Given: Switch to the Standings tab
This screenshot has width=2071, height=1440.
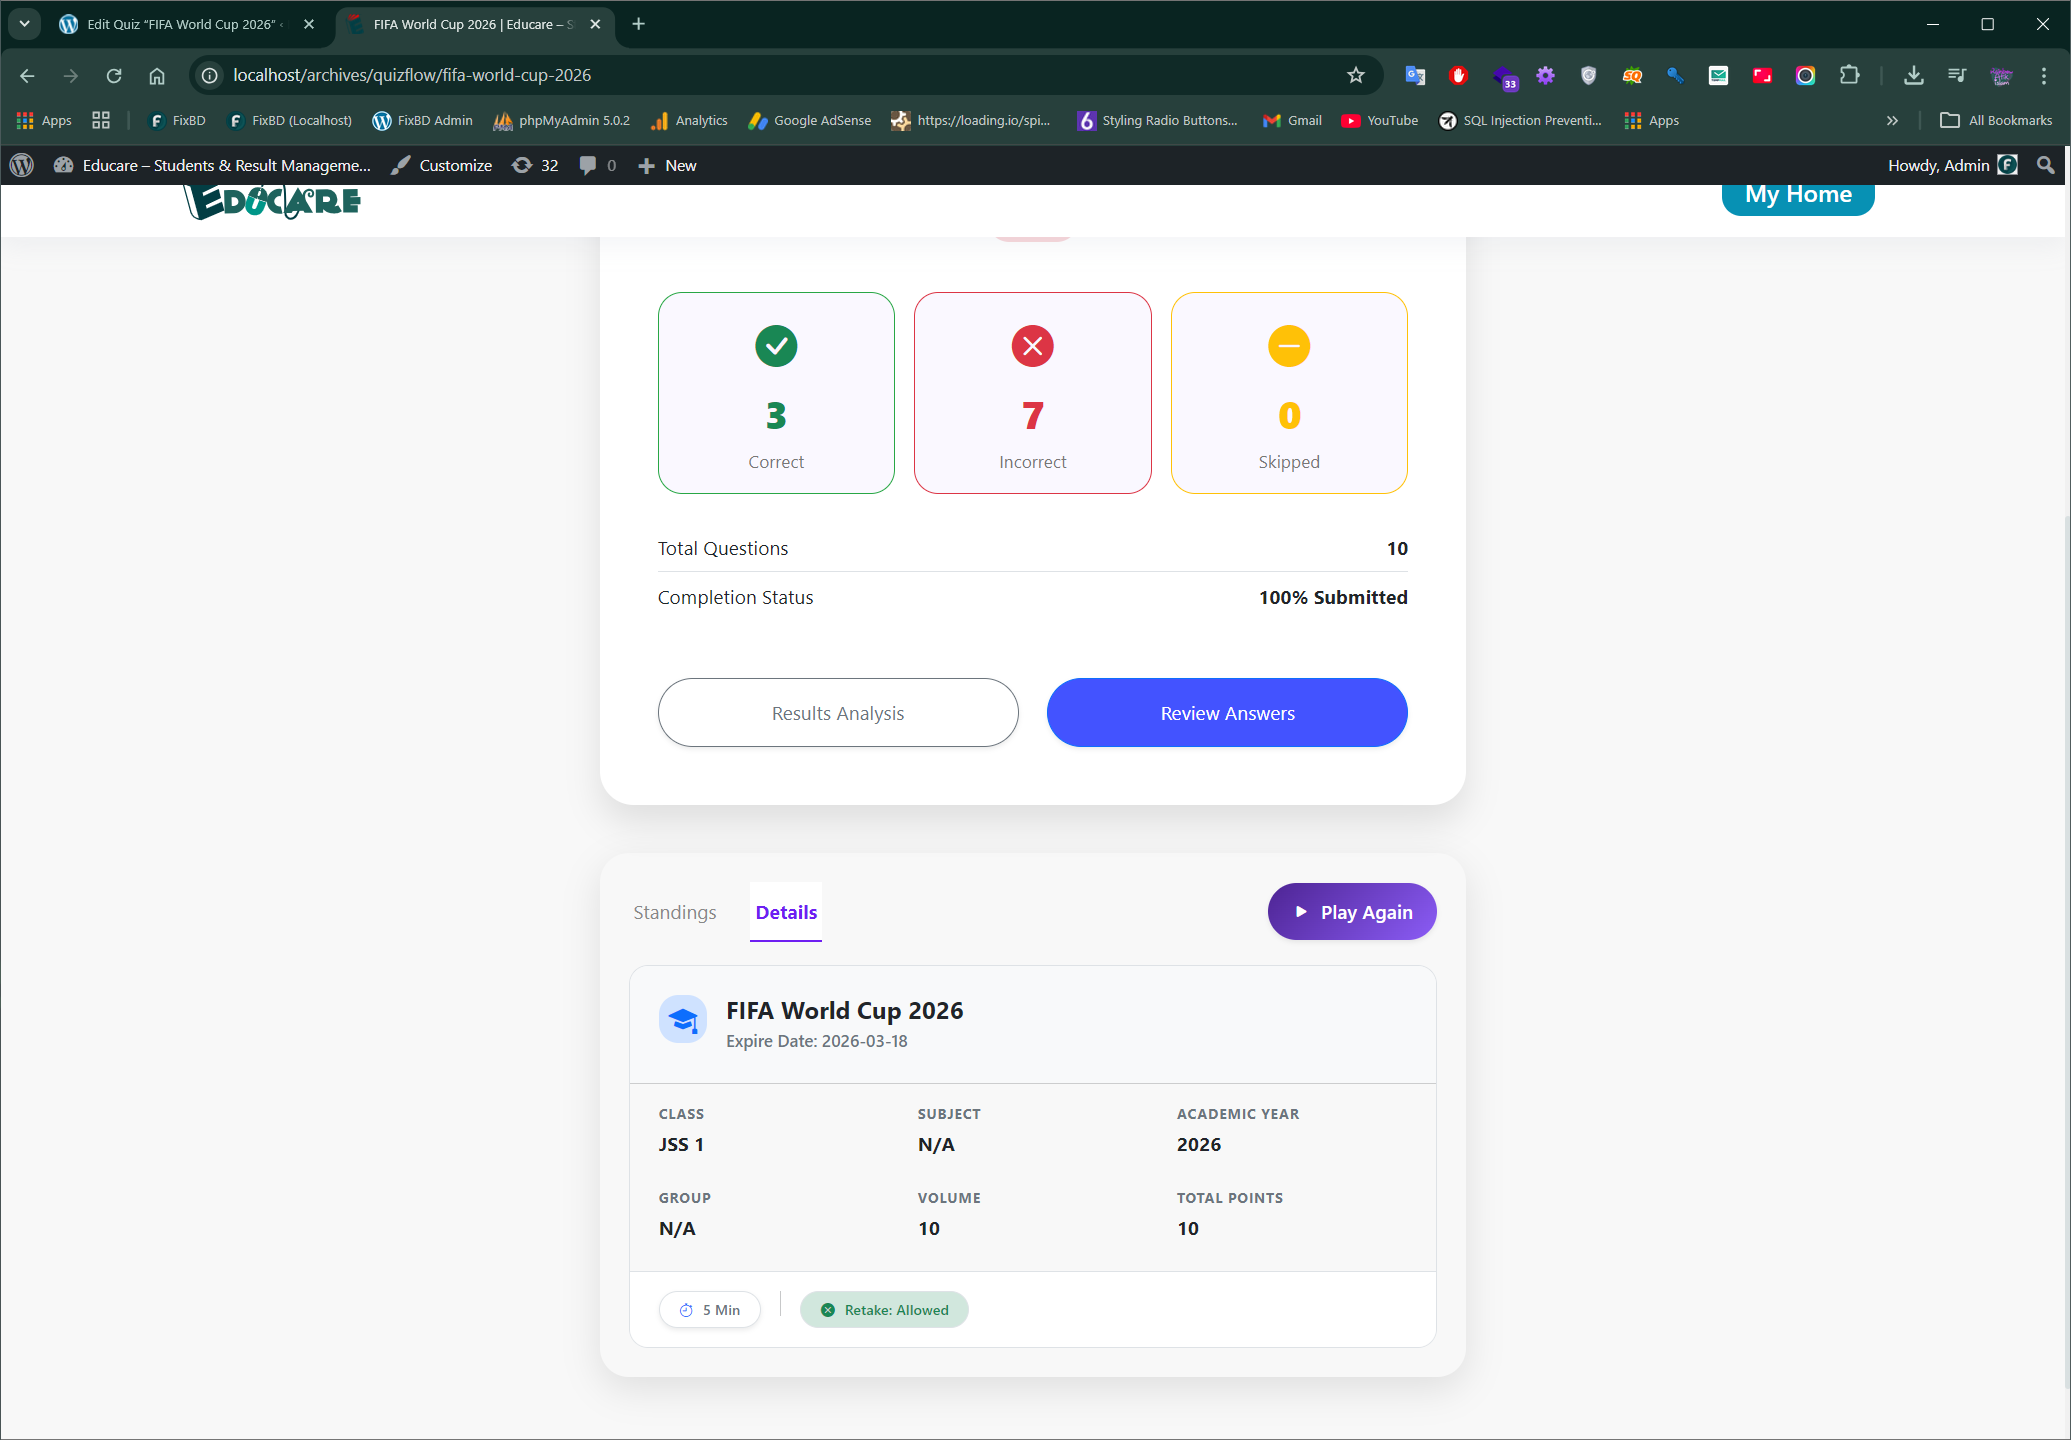Looking at the screenshot, I should 675,912.
